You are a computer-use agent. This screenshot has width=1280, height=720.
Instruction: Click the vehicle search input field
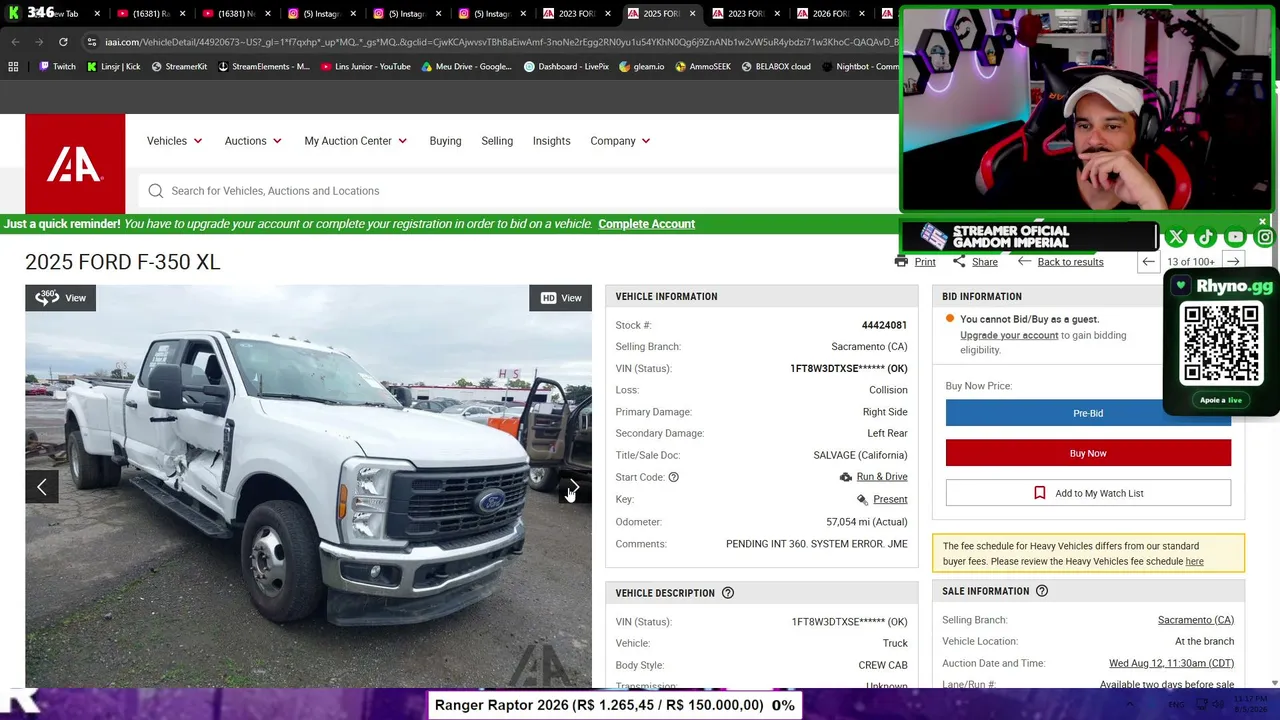point(520,191)
